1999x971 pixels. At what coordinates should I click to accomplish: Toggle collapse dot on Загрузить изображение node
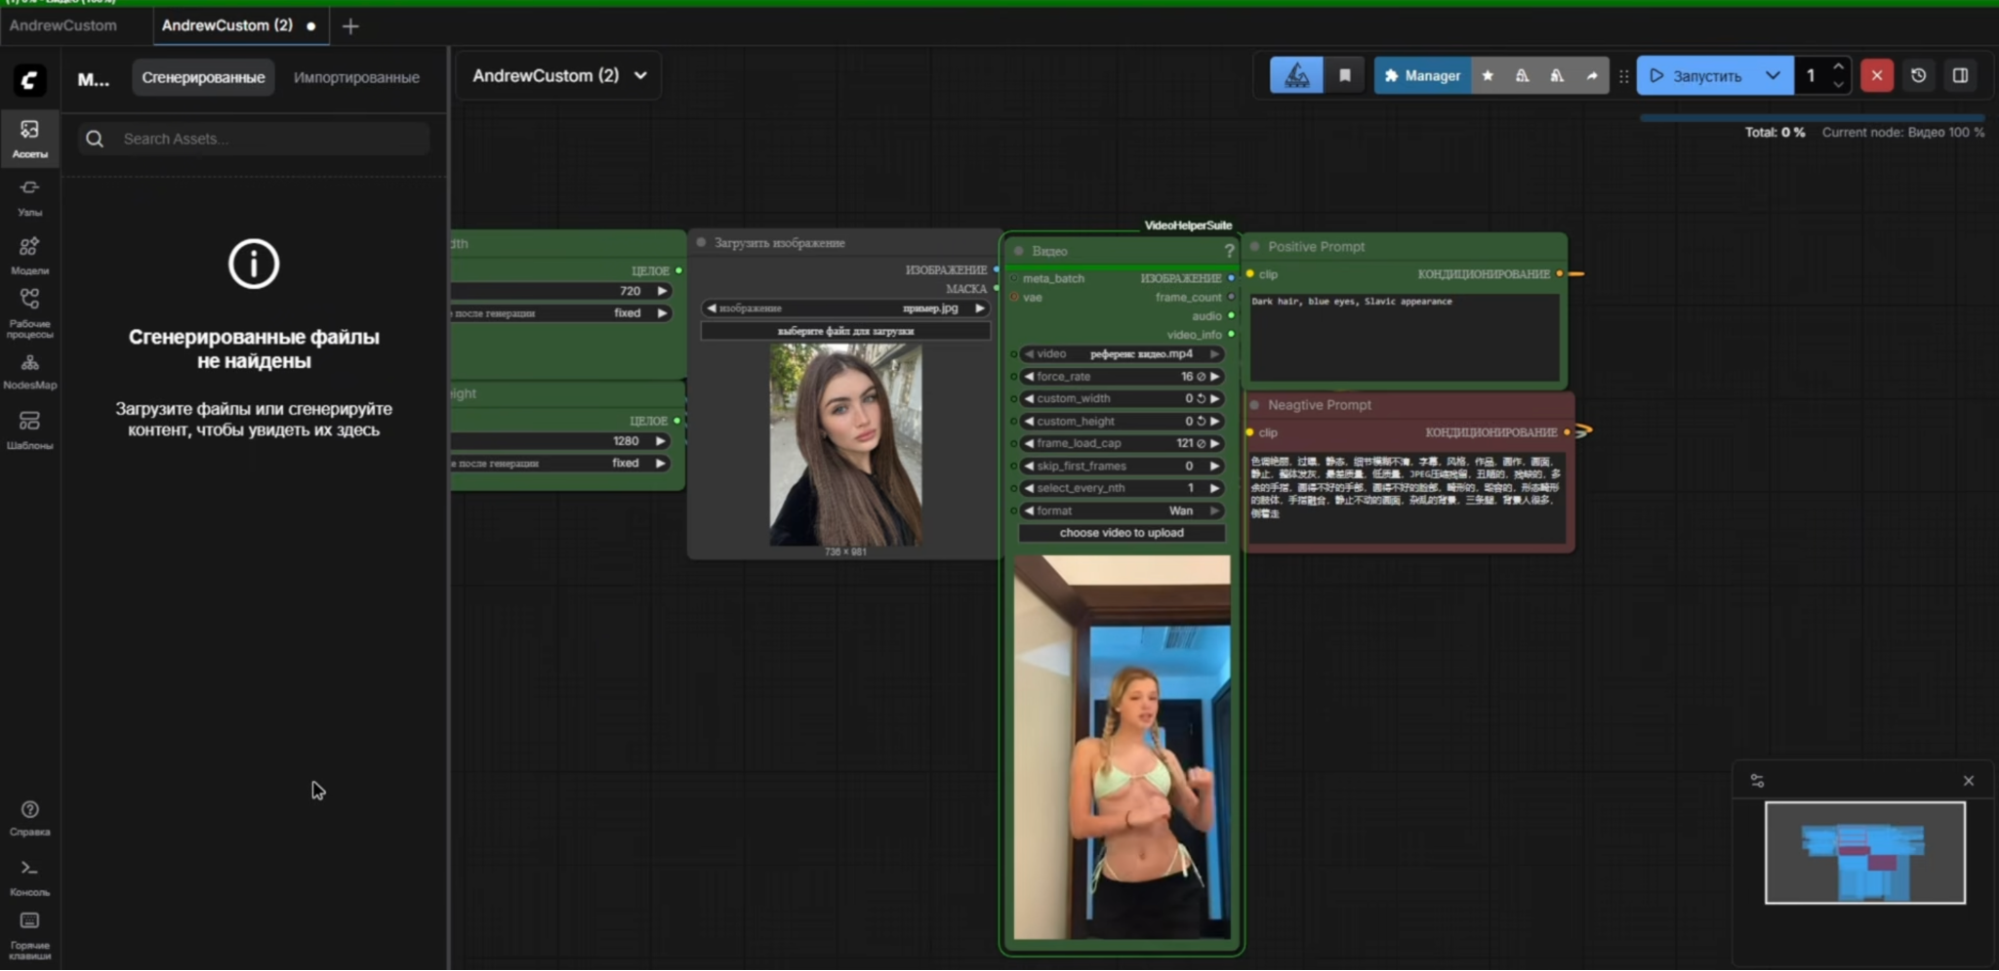click(x=701, y=243)
